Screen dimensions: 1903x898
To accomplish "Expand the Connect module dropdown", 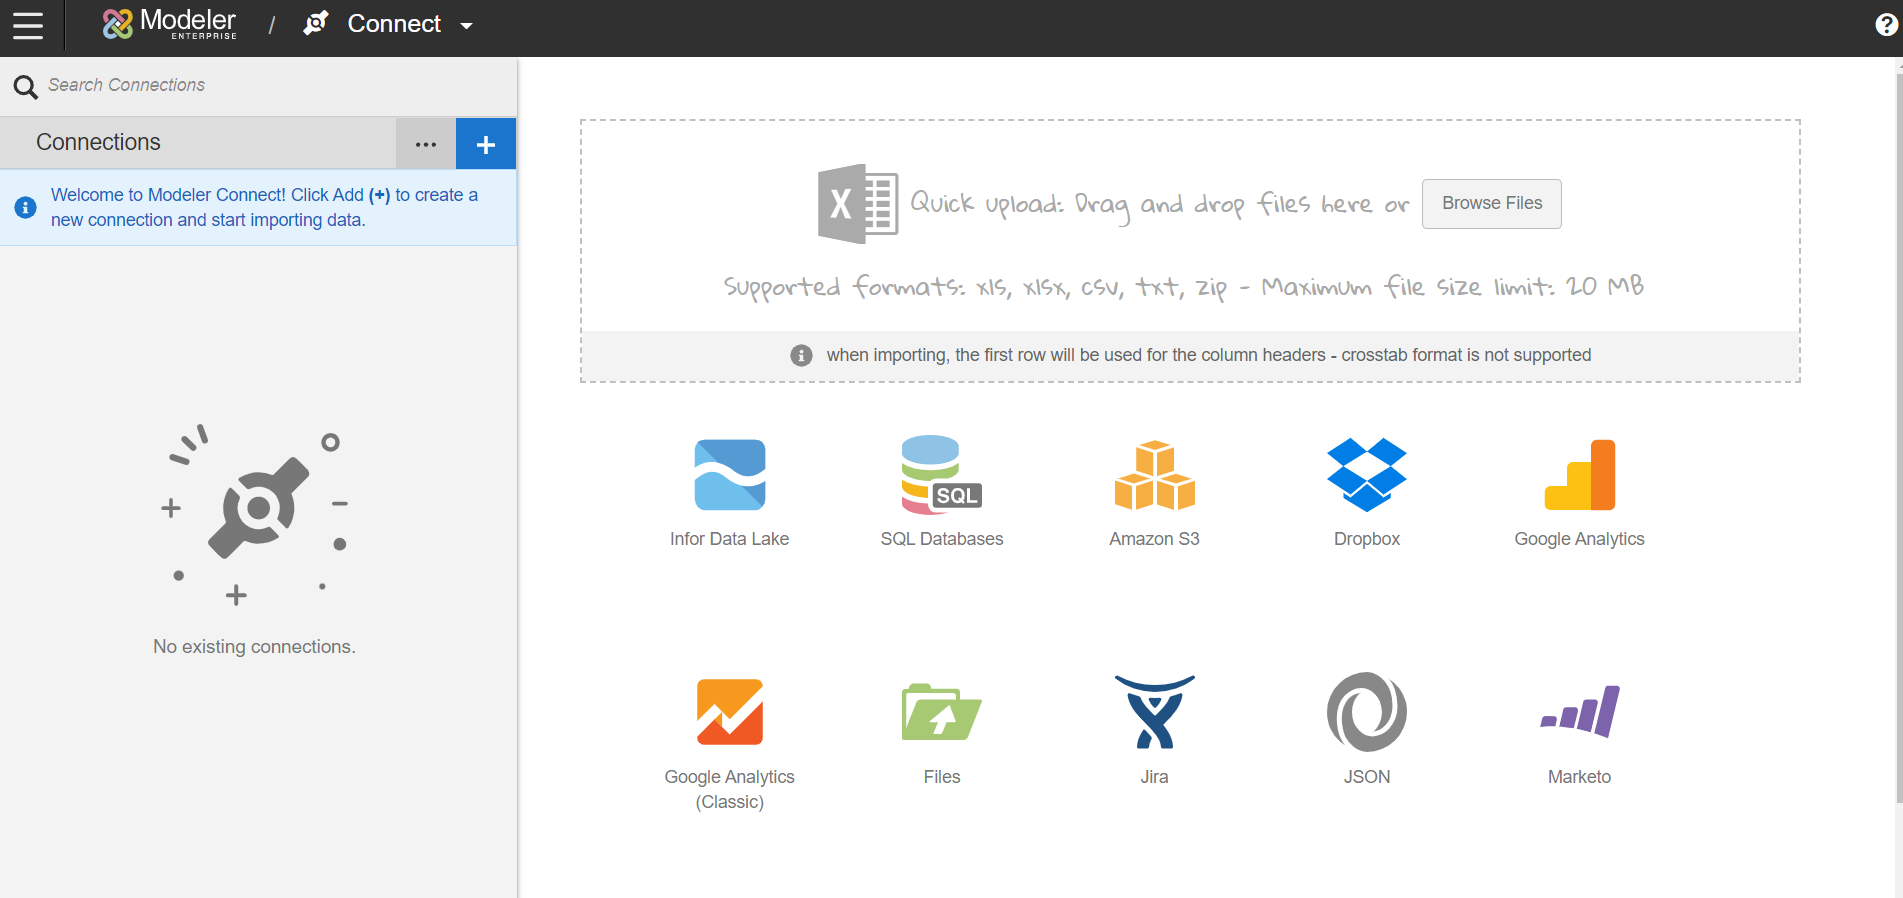I will tap(466, 25).
